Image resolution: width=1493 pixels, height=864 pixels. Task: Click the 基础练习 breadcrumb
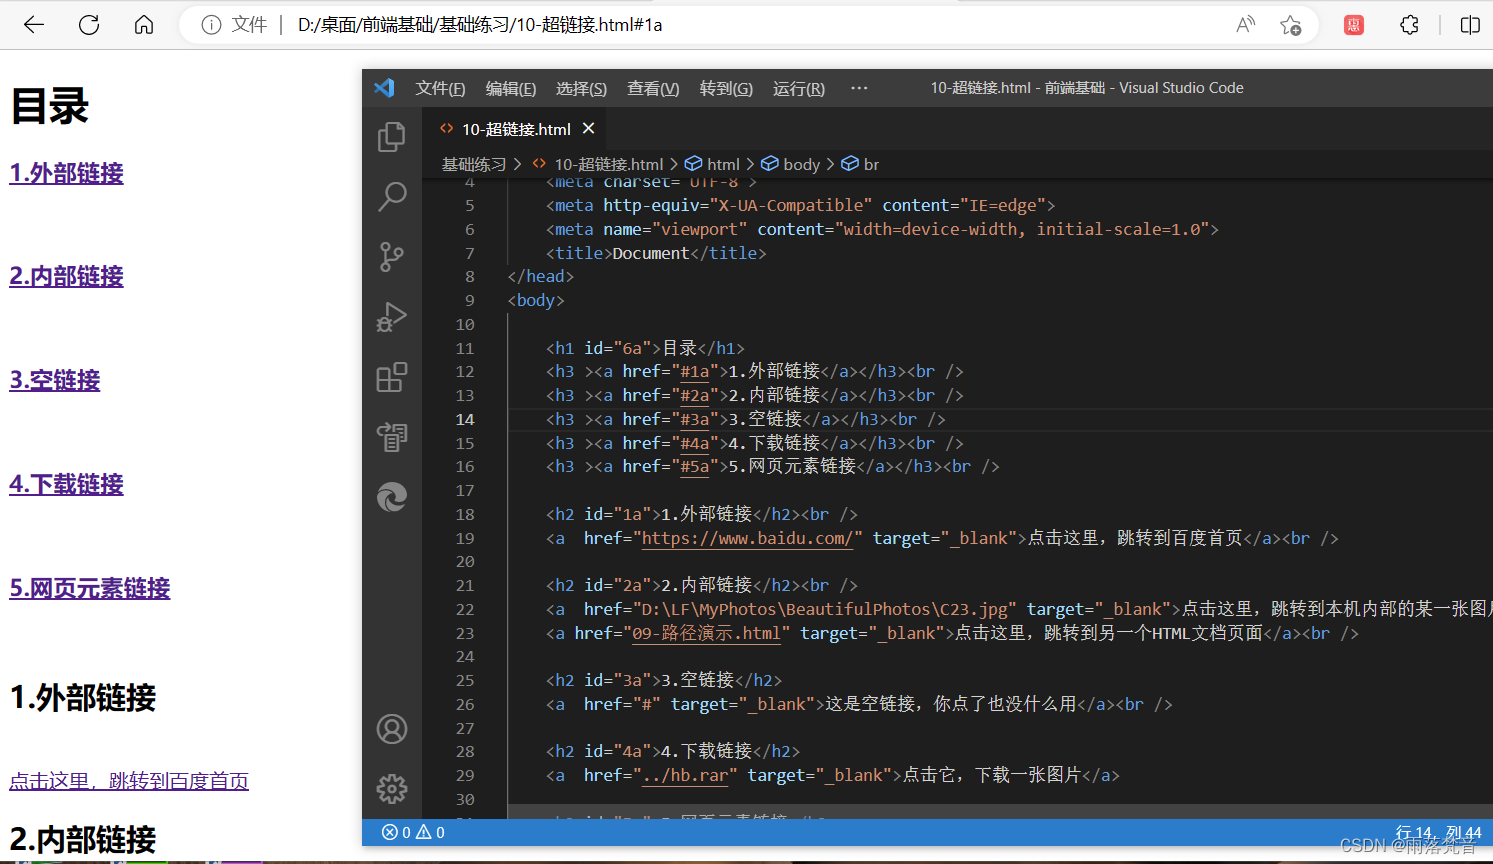474,164
